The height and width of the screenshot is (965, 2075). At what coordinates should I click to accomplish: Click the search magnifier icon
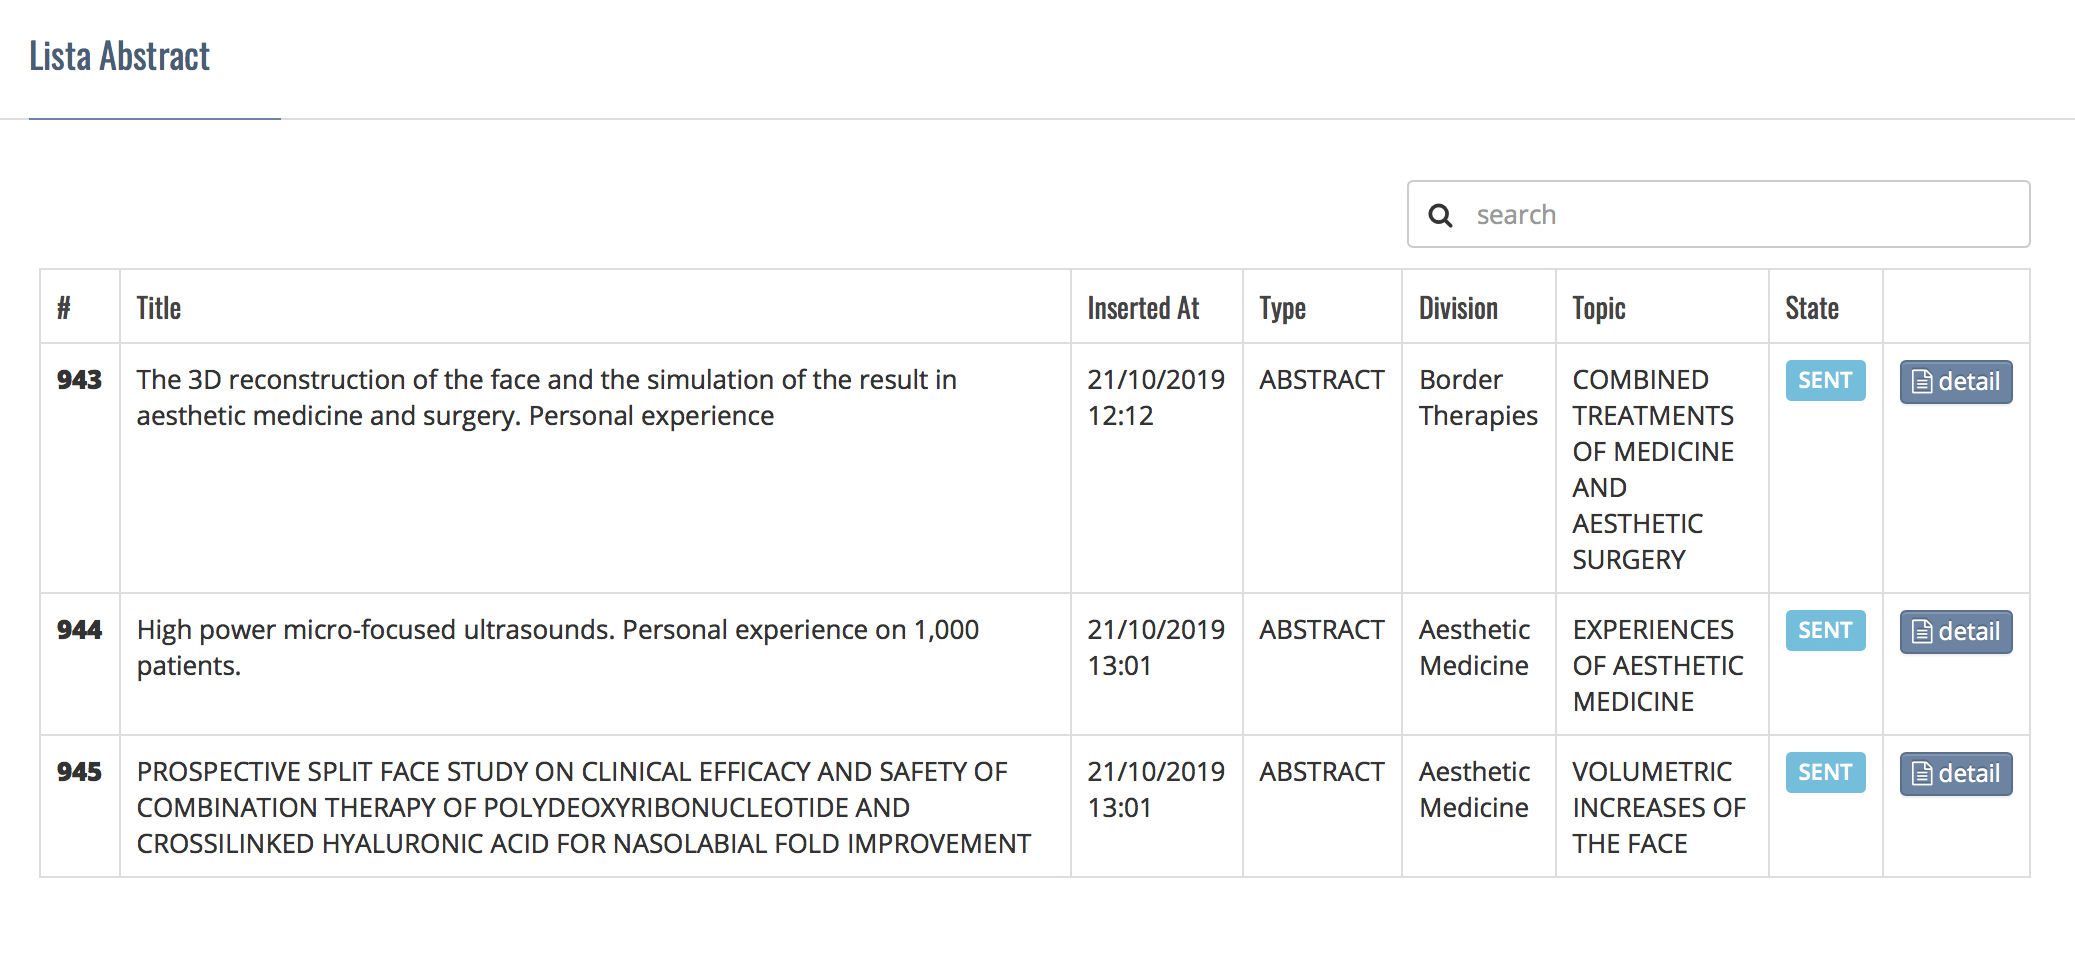click(x=1440, y=215)
